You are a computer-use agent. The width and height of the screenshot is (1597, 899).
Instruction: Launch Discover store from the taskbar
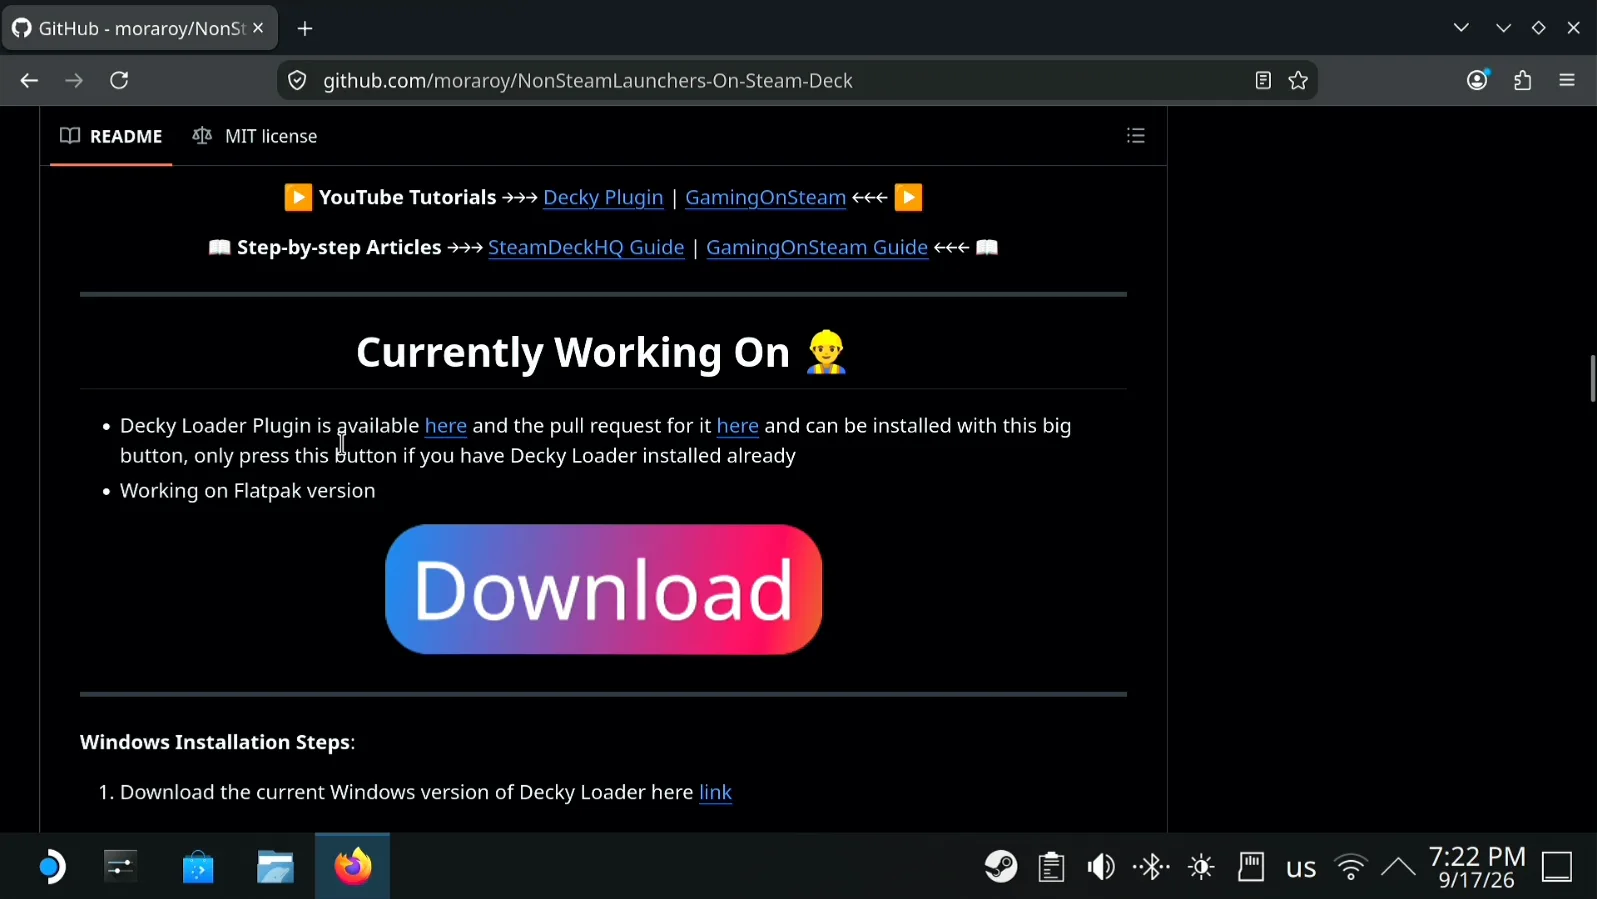(x=198, y=867)
